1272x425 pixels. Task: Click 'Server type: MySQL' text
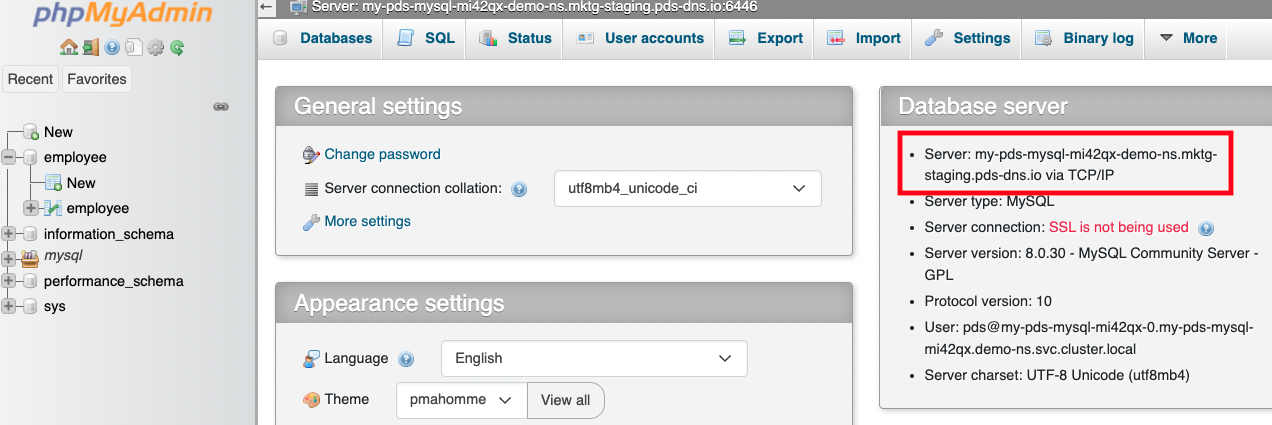(990, 202)
